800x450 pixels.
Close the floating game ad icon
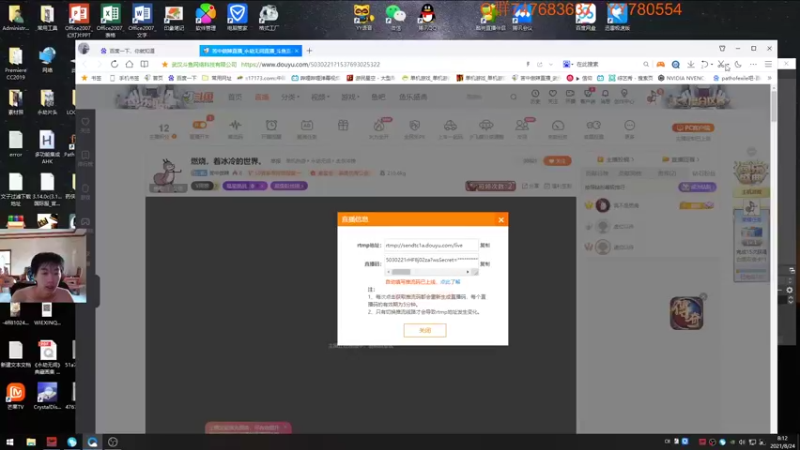click(x=703, y=296)
